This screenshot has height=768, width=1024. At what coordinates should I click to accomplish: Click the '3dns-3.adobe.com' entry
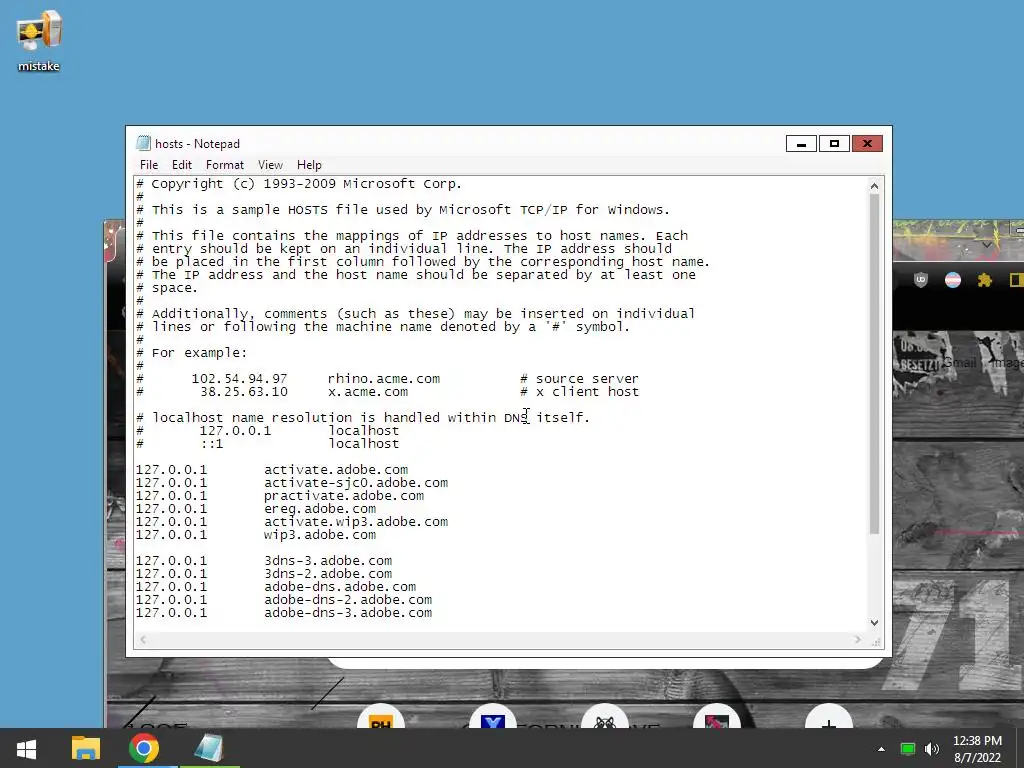(x=328, y=561)
